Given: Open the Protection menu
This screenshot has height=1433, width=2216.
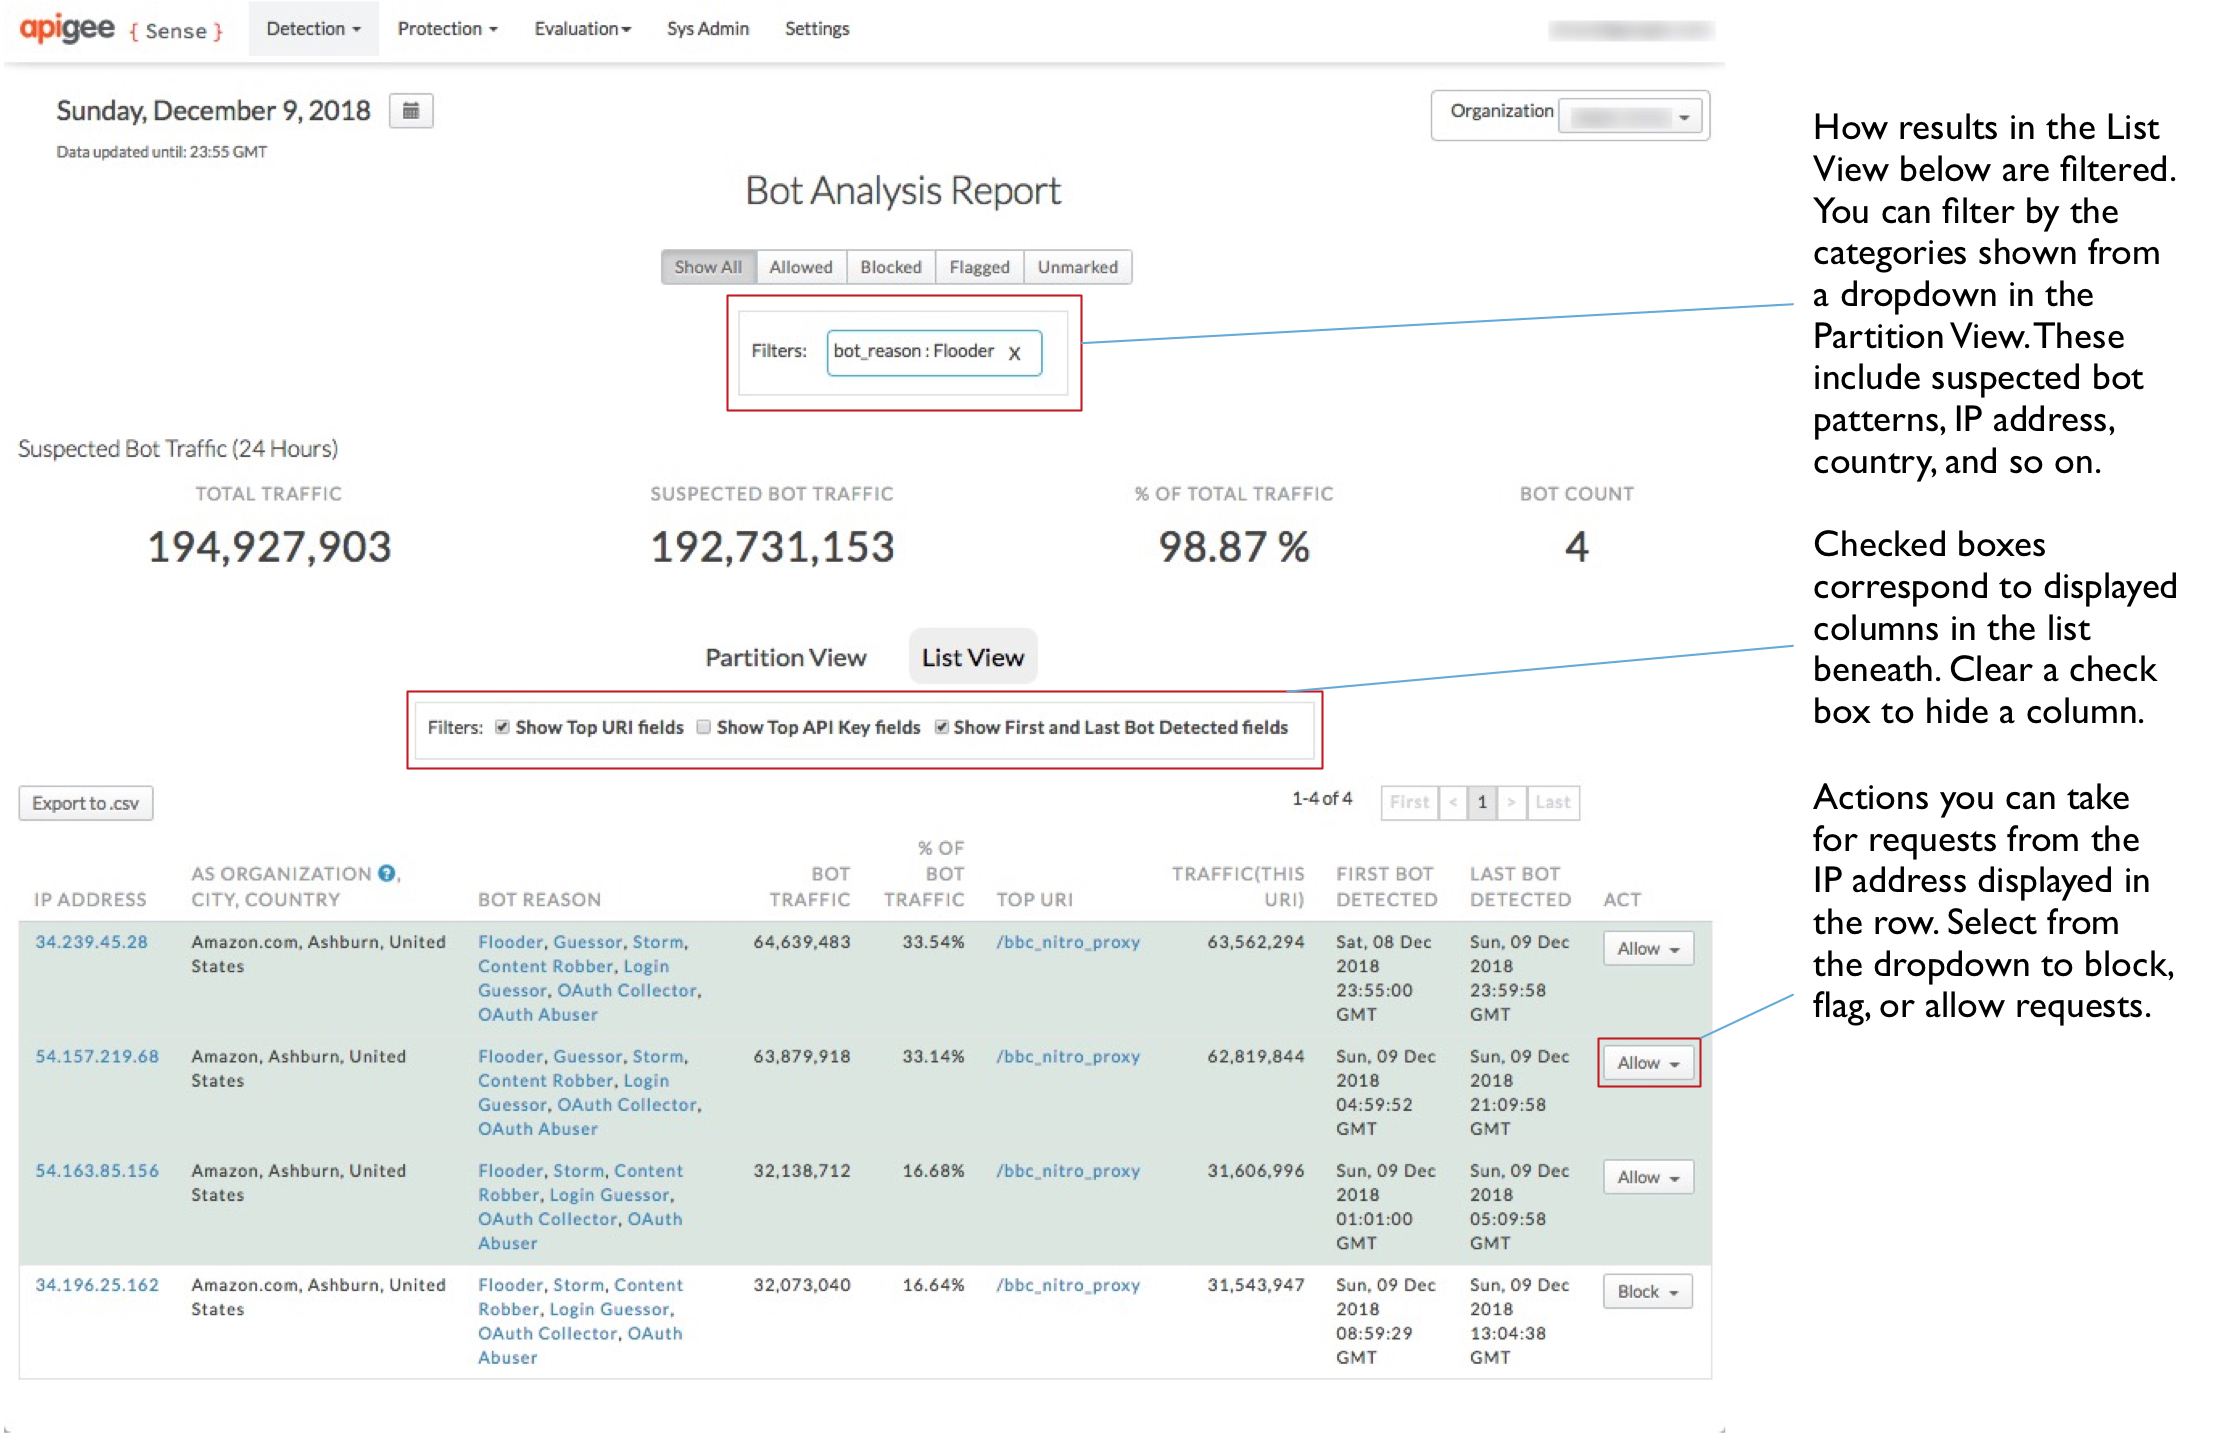Looking at the screenshot, I should click(447, 29).
